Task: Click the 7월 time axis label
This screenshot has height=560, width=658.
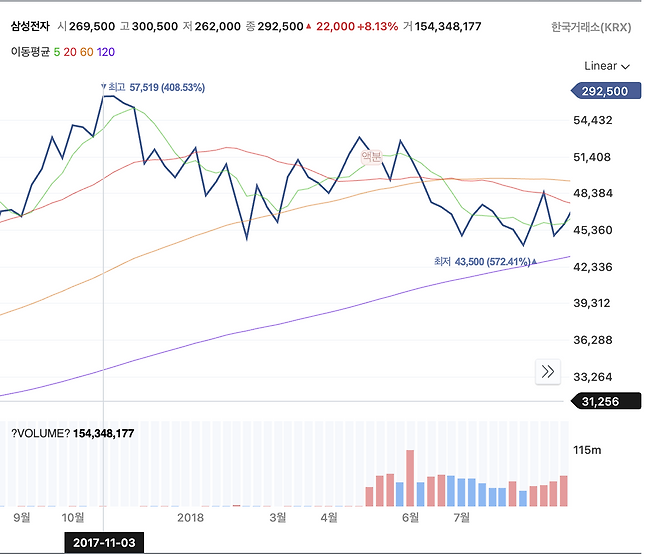Action: coord(462,518)
